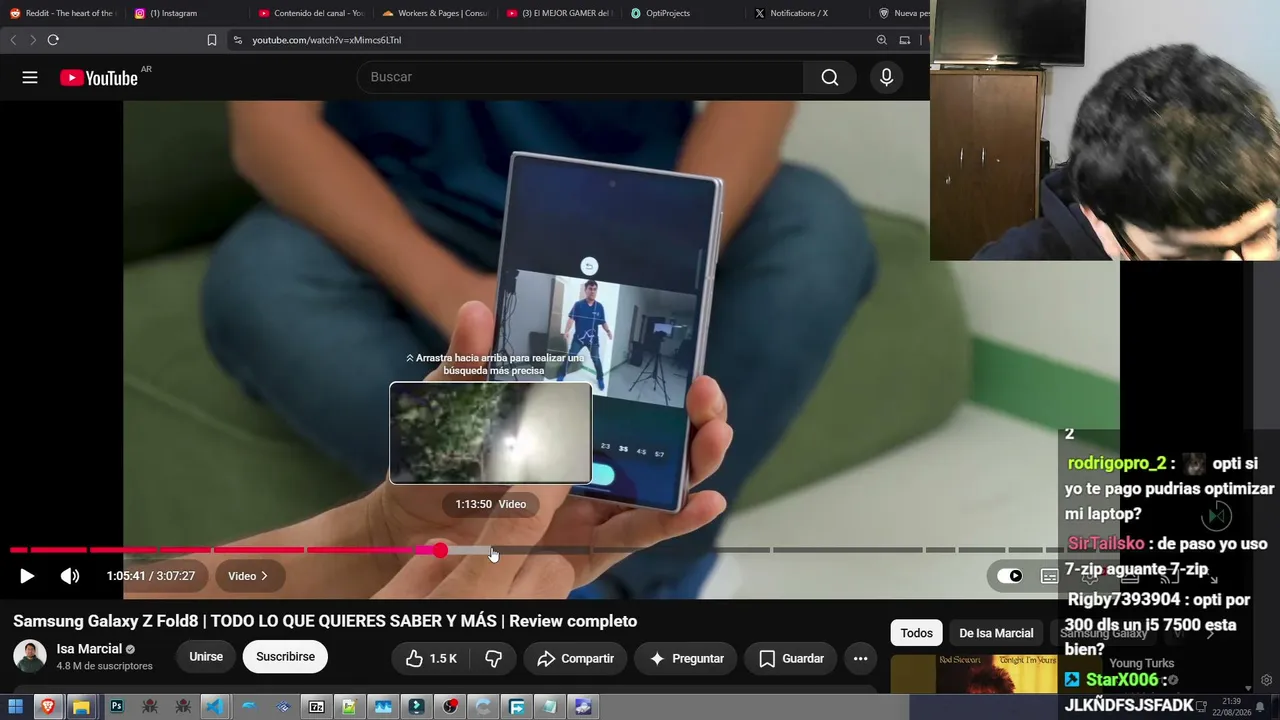The width and height of the screenshot is (1280, 720).
Task: Click the seek preview thumbnail above the progress bar
Action: pyautogui.click(x=490, y=433)
